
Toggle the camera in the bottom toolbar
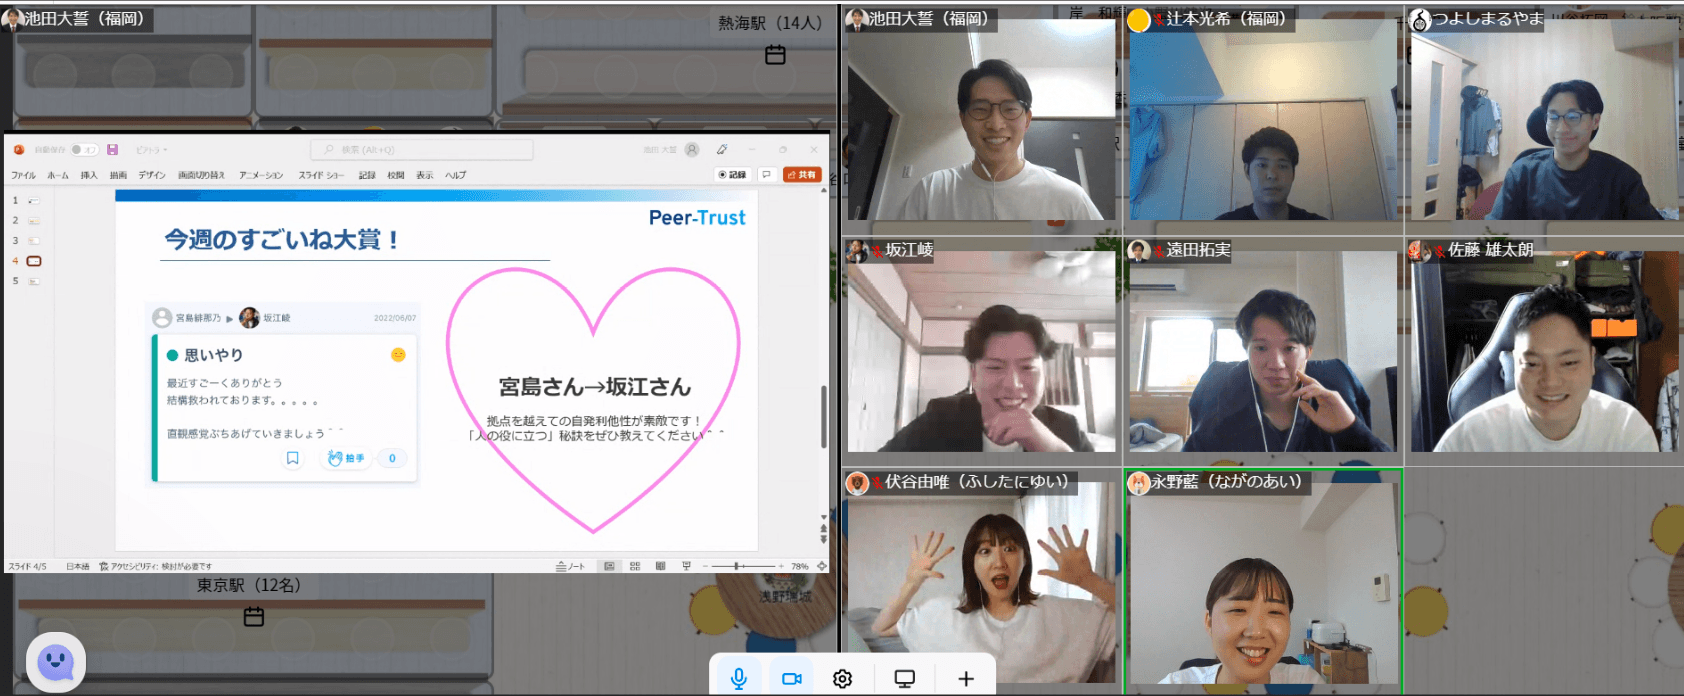[792, 678]
